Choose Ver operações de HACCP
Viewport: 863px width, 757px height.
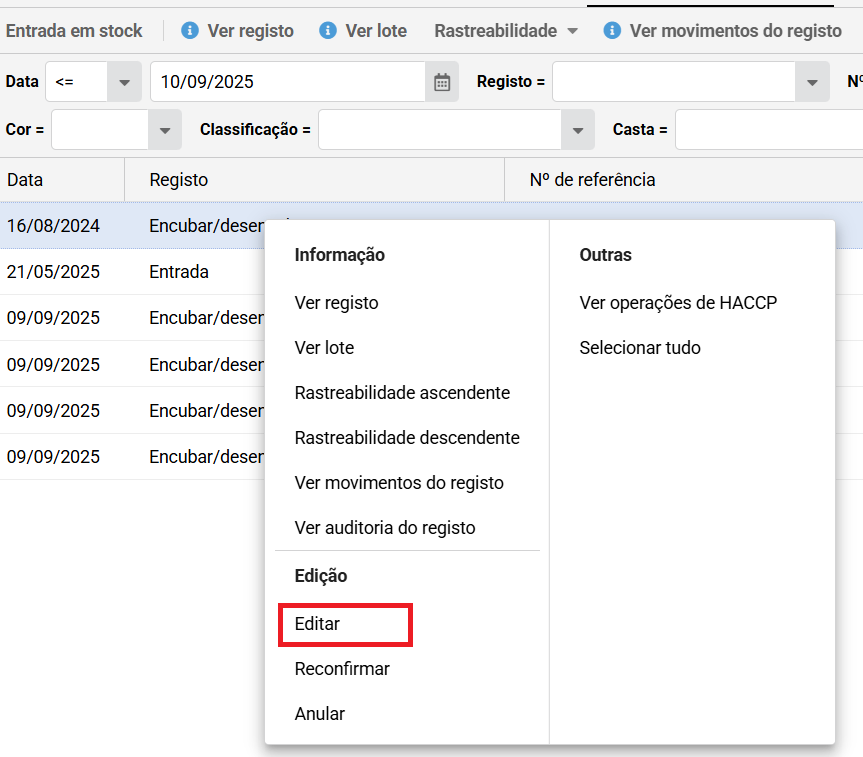678,303
